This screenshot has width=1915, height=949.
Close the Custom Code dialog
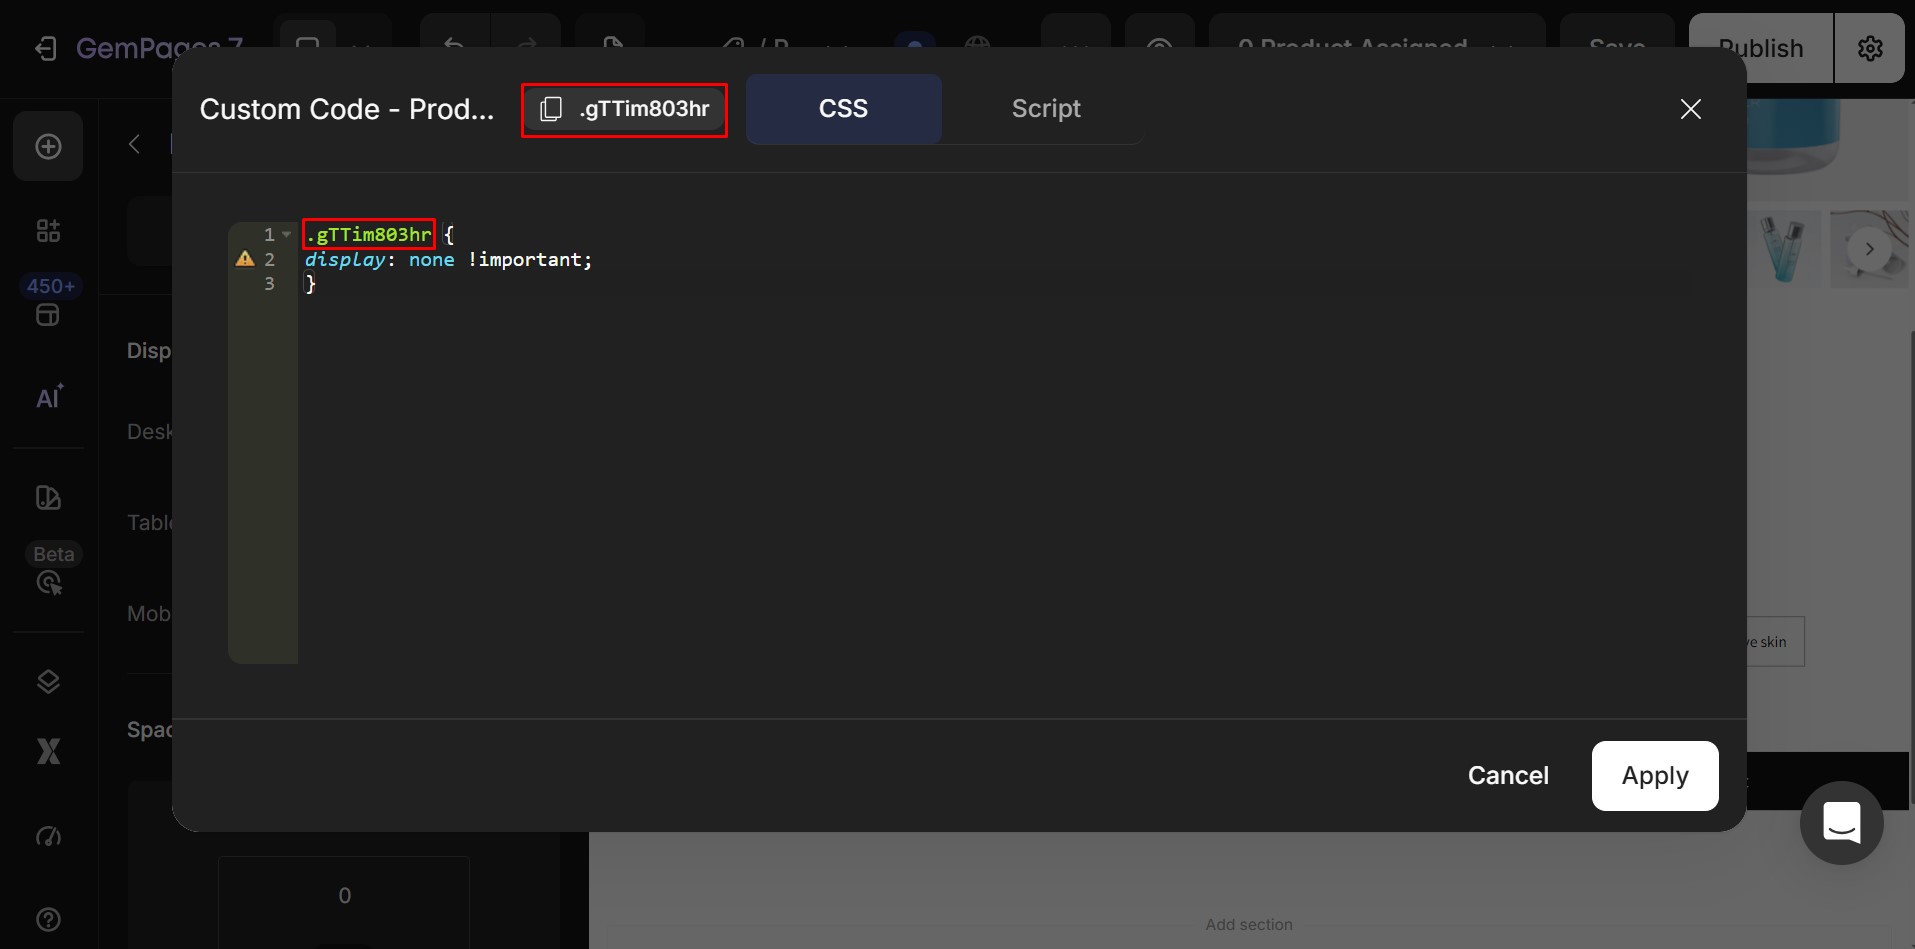pos(1690,109)
